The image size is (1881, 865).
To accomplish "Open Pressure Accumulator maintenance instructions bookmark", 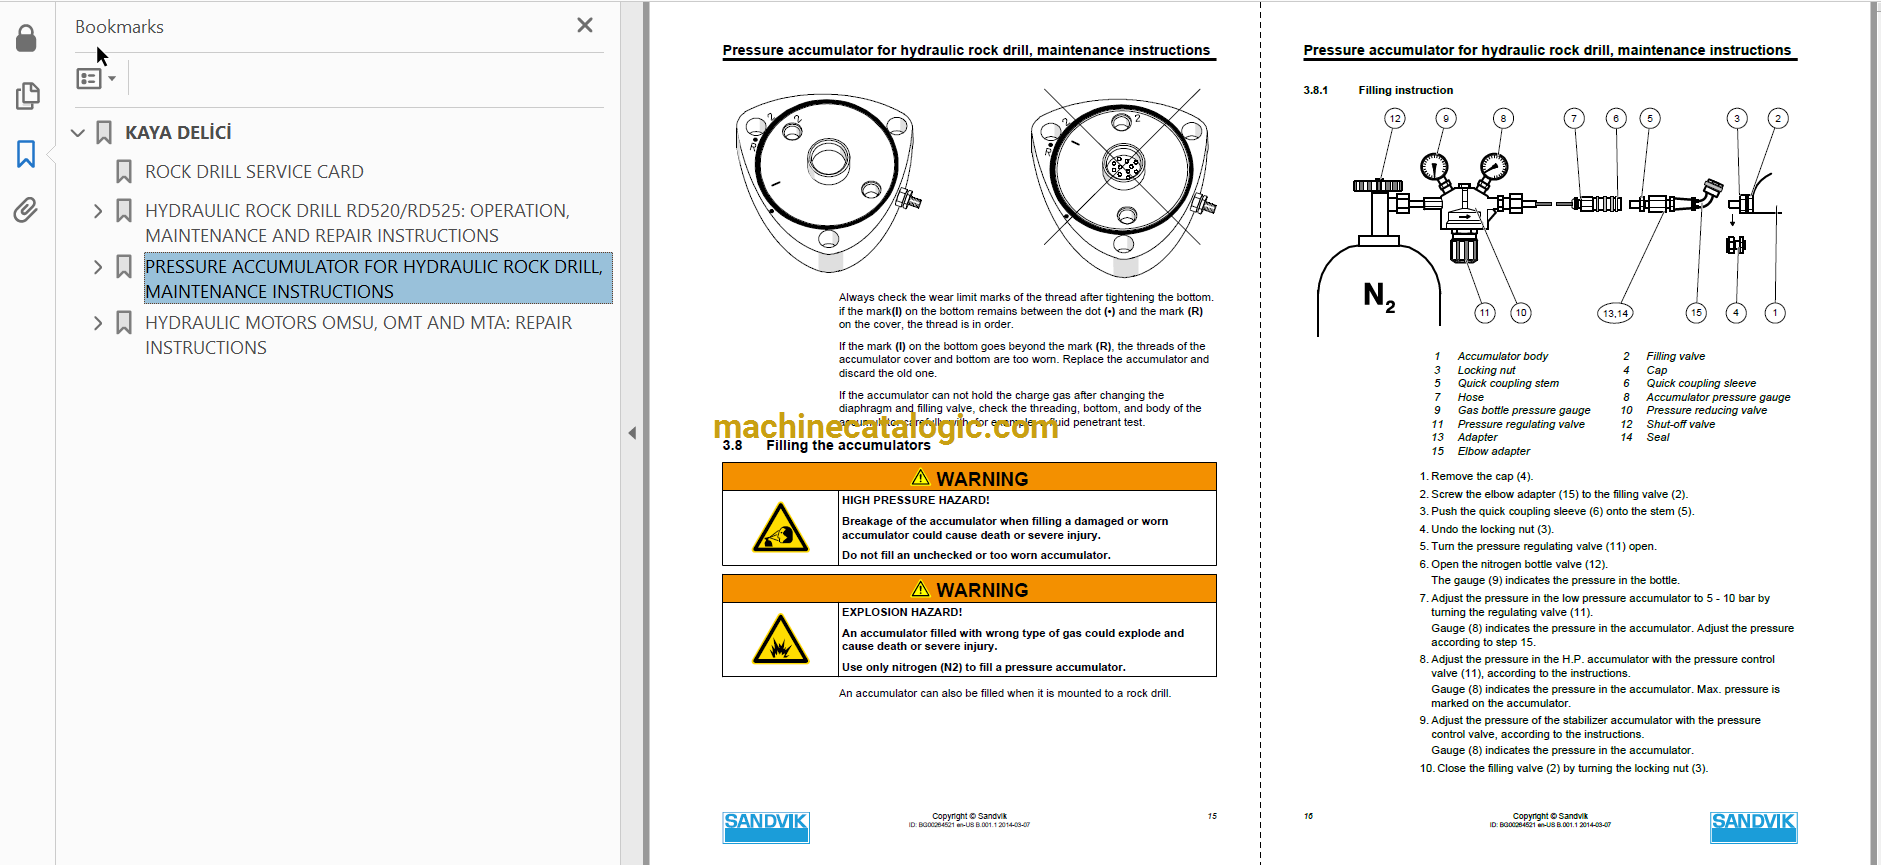I will pos(378,278).
